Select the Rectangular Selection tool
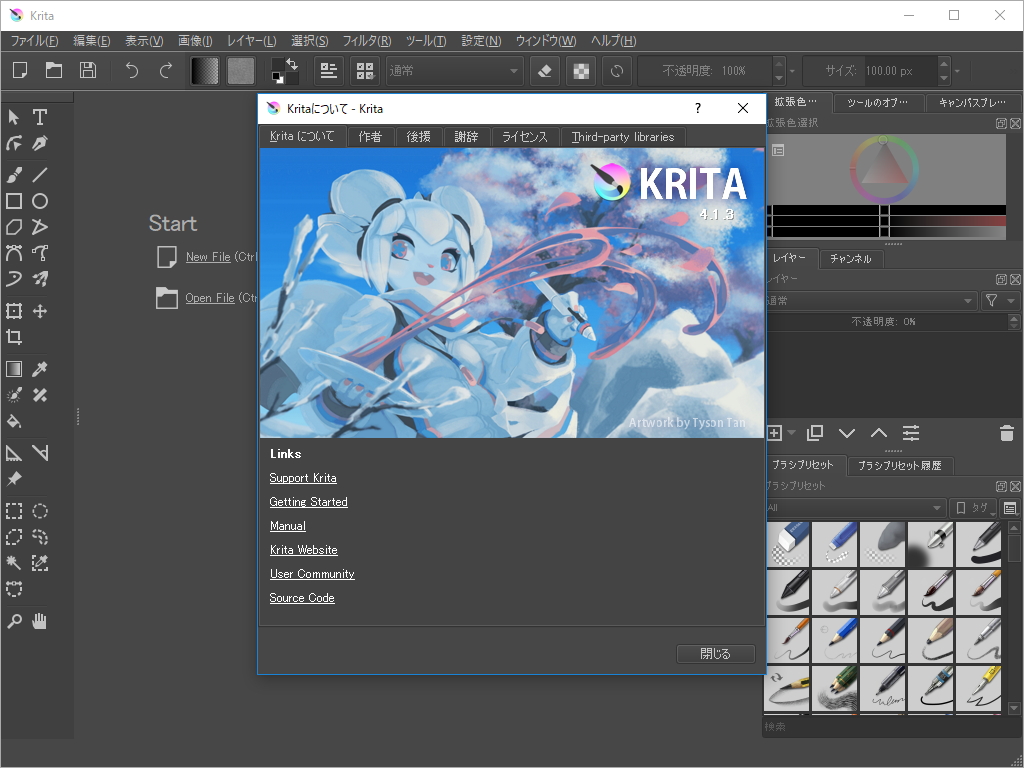 coord(14,511)
